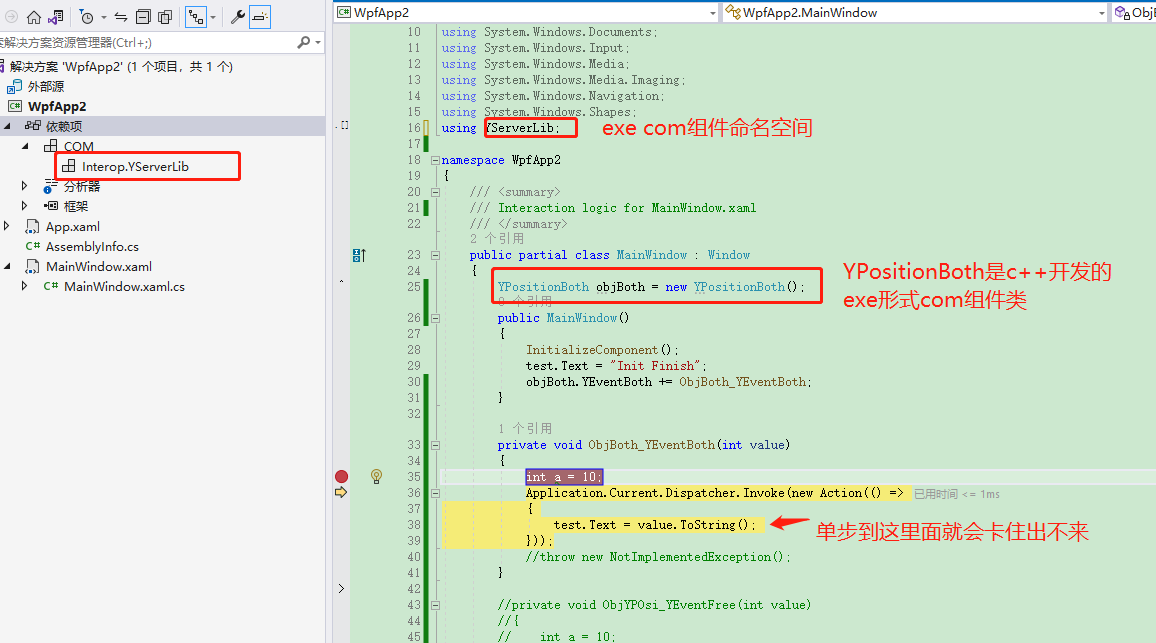Select Interop.YServerLib in the tree
Image resolution: width=1156 pixels, height=643 pixels.
[x=135, y=166]
